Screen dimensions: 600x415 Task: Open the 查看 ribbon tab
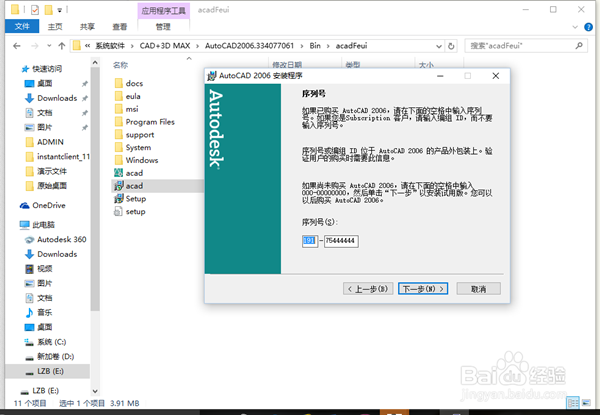coord(120,26)
